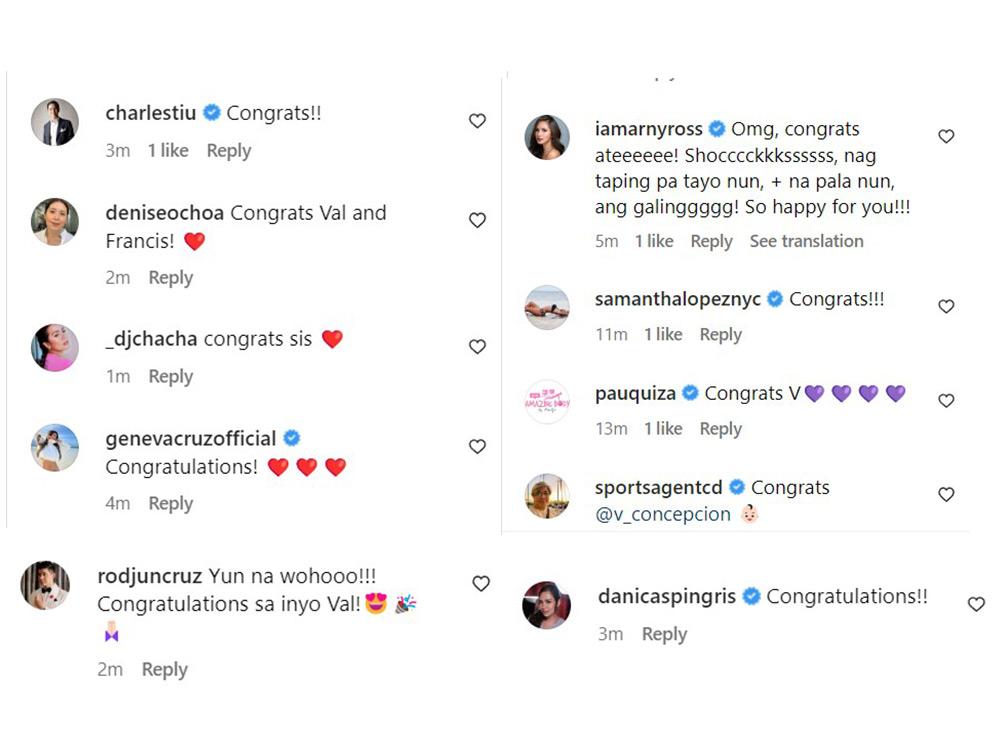Like sportsagentcd's comment heart

946,494
